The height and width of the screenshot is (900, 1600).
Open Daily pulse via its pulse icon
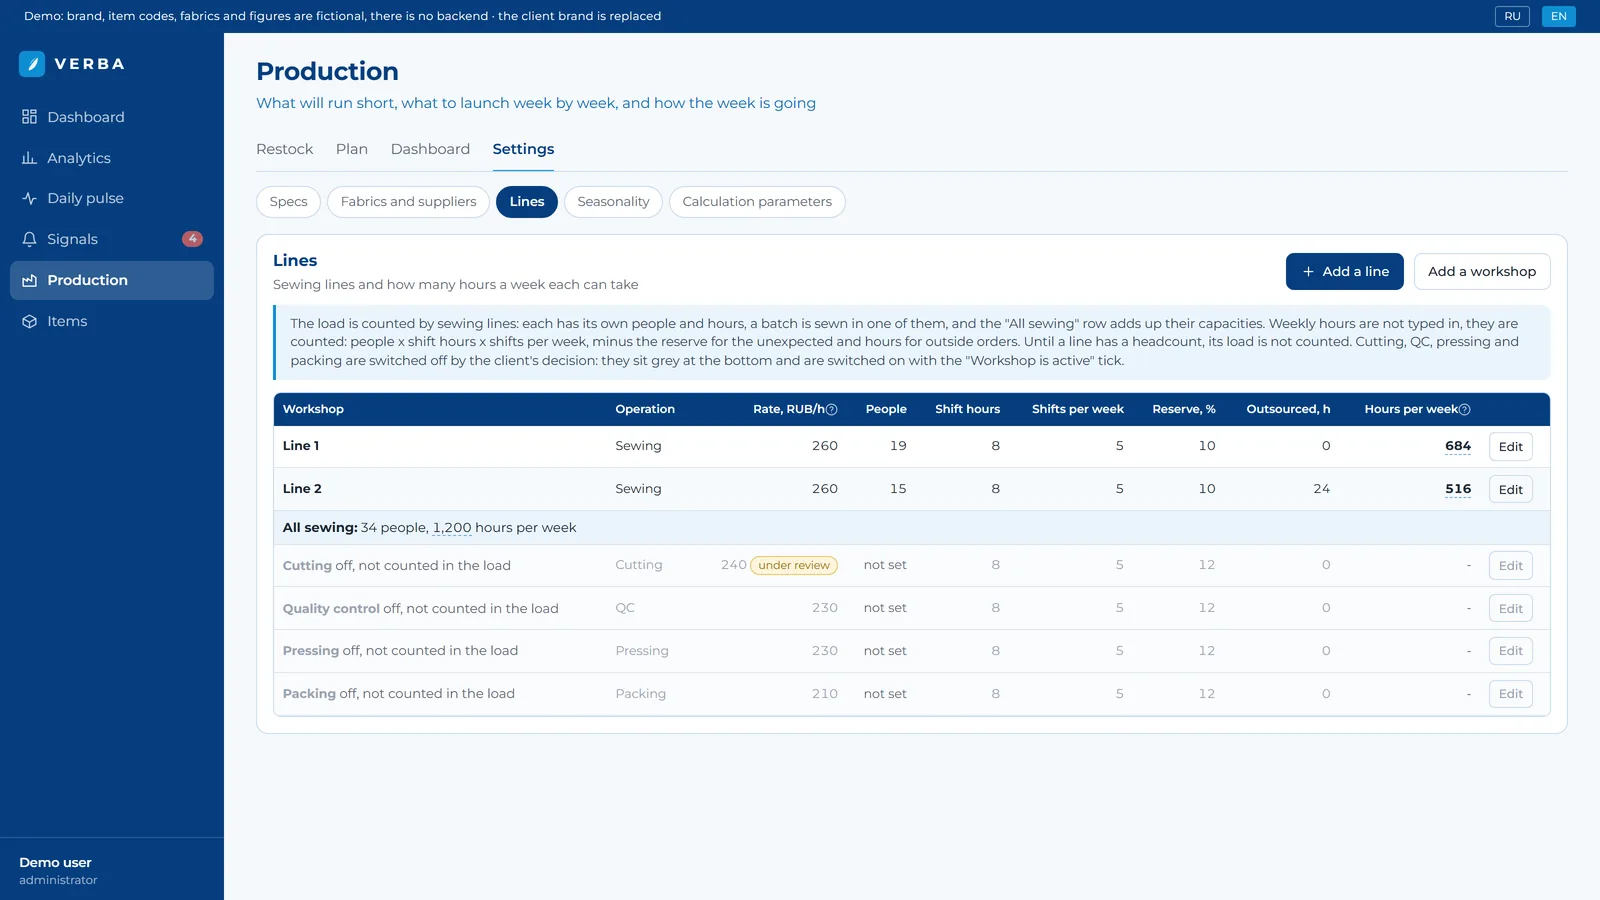click(29, 198)
